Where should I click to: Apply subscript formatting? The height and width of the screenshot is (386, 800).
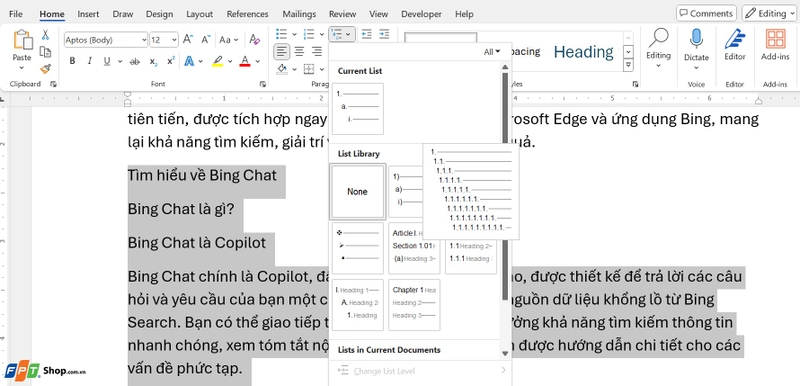coord(153,61)
